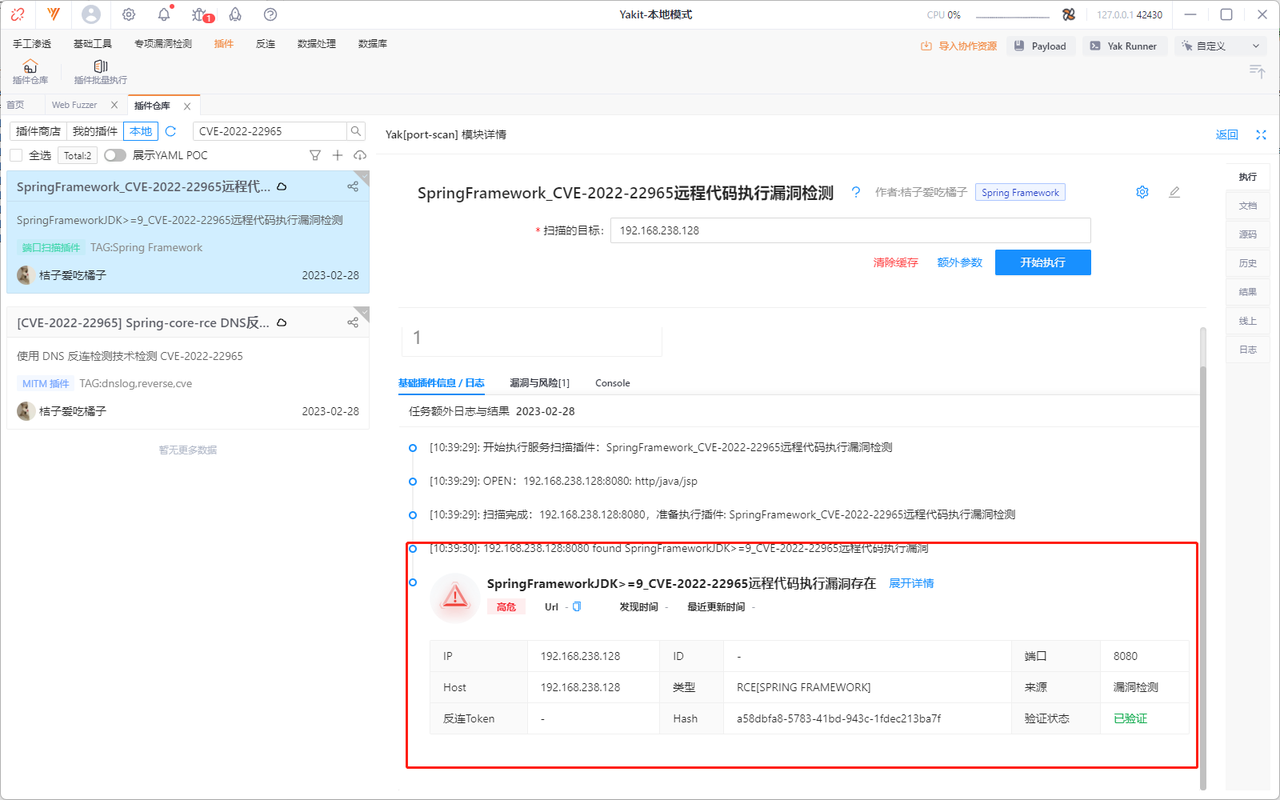This screenshot has height=800, width=1280.
Task: Open the user avatar menu
Action: (x=91, y=15)
